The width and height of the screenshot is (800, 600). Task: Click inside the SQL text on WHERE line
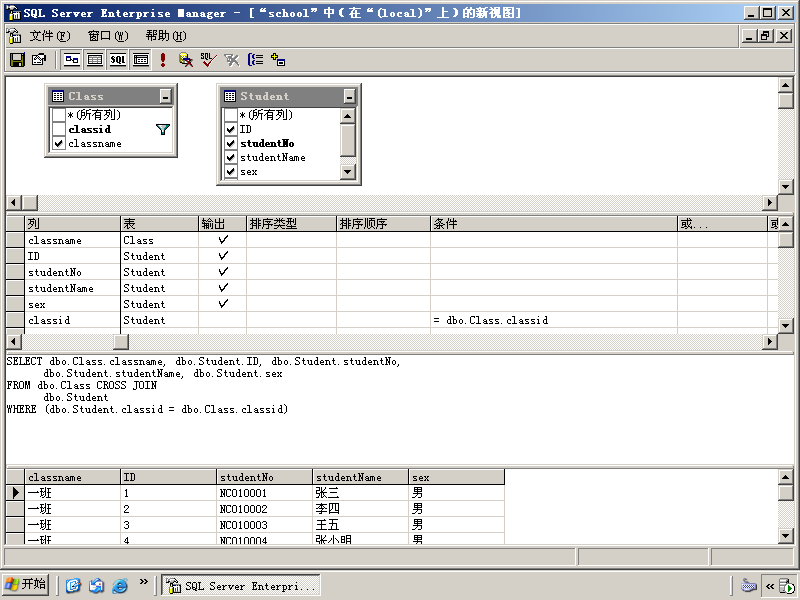147,409
